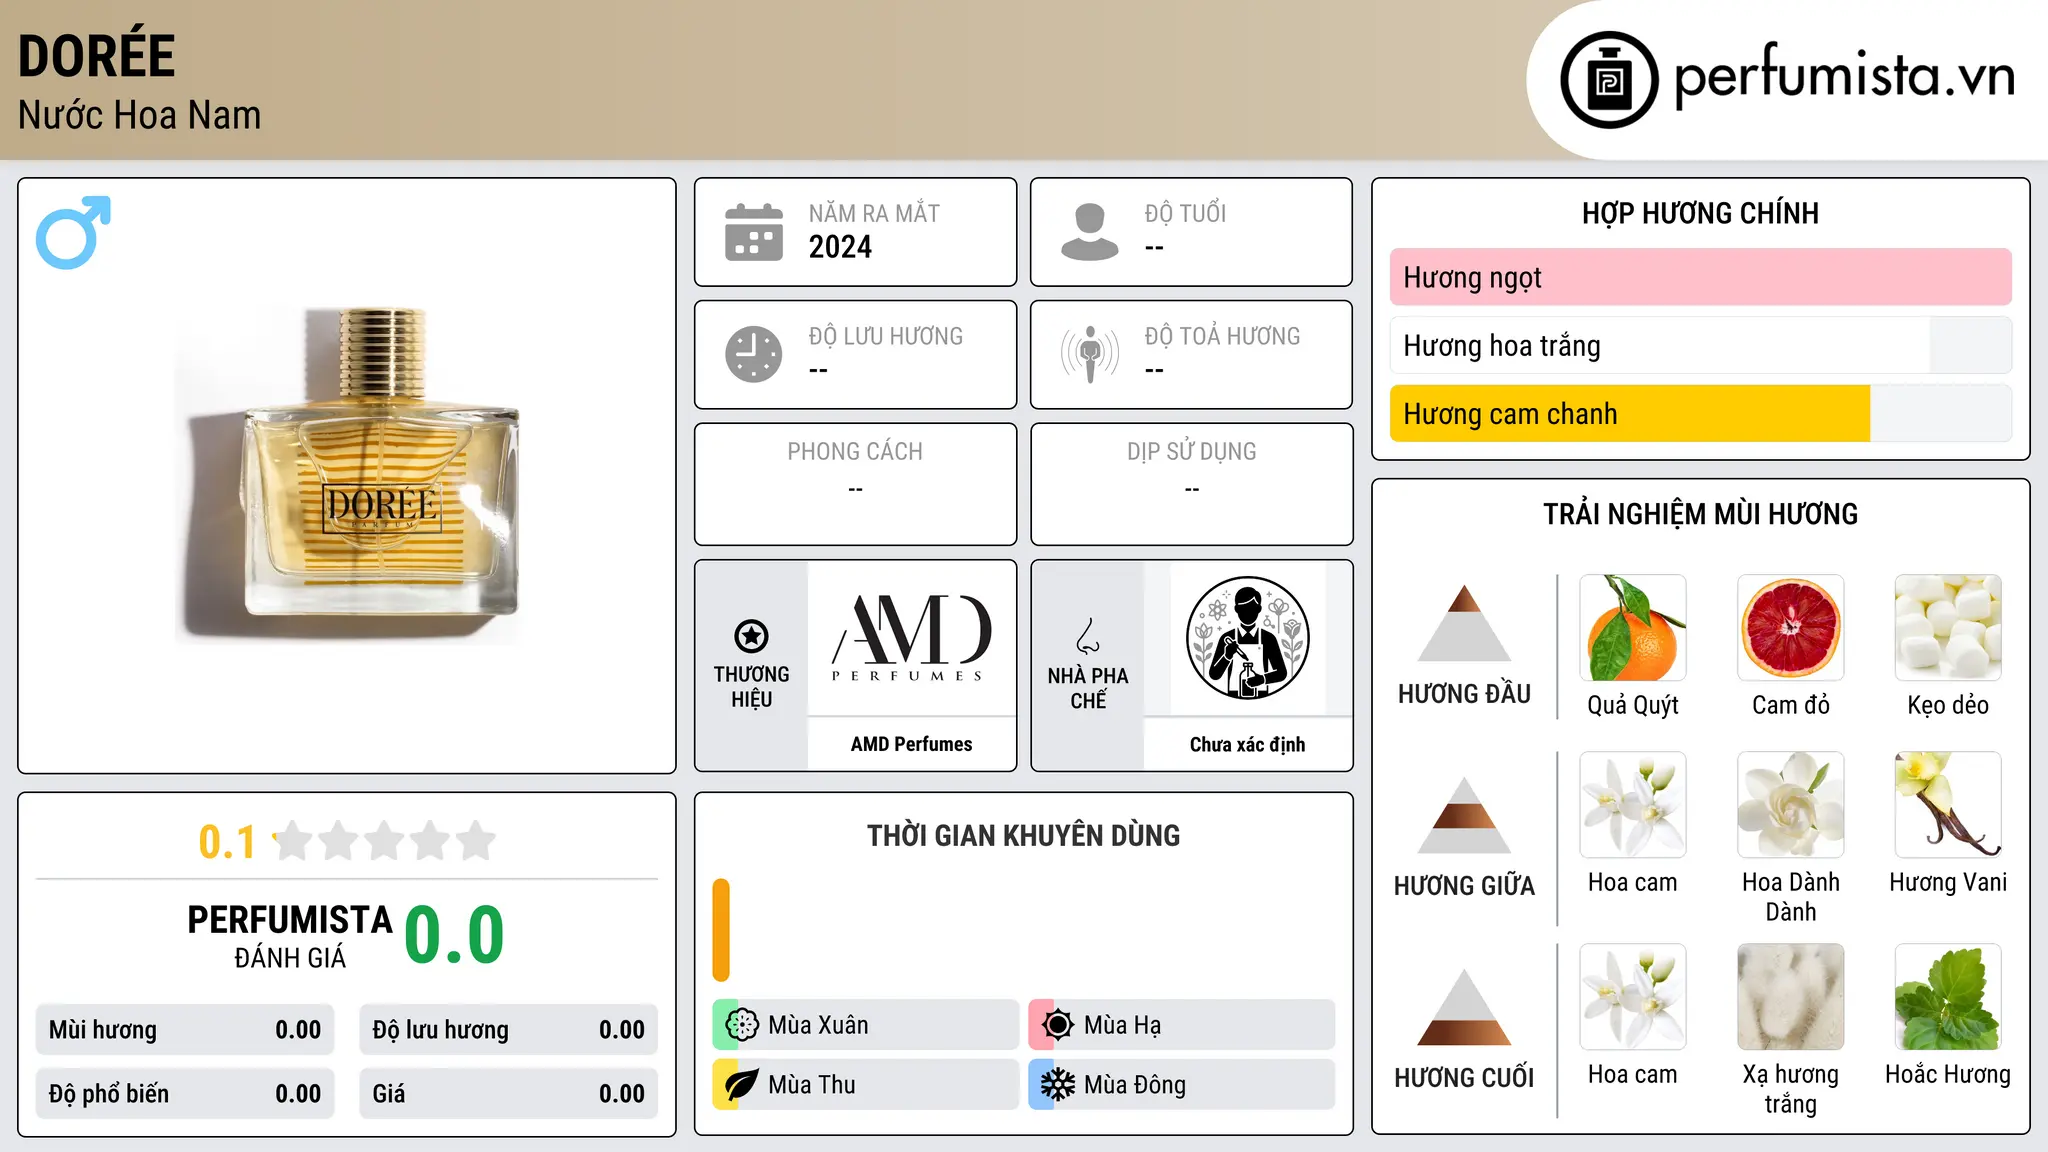Select the Hương Vani note image
2048x1152 pixels.
[1948, 805]
